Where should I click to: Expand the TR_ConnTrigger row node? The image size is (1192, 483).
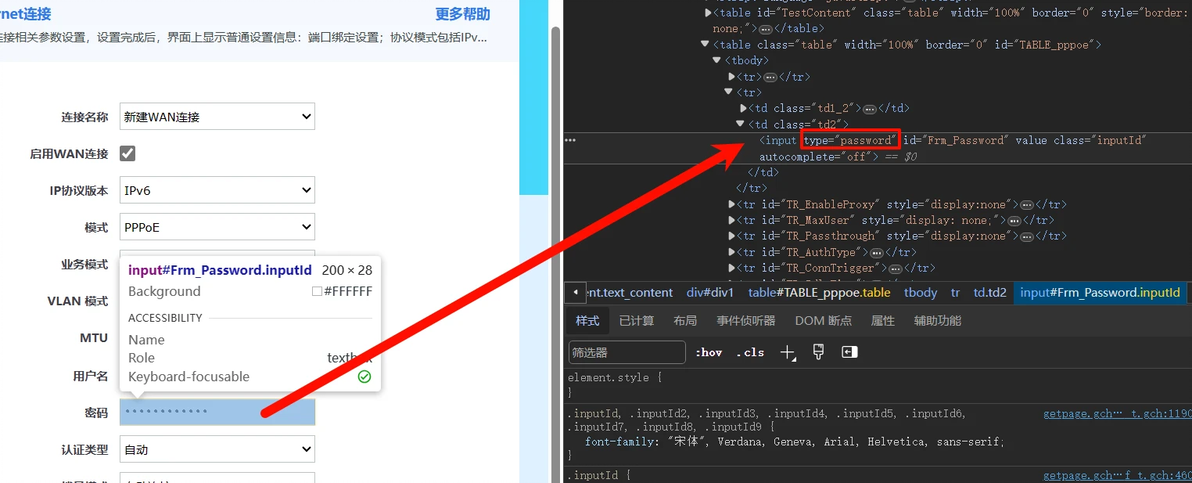pyautogui.click(x=732, y=269)
